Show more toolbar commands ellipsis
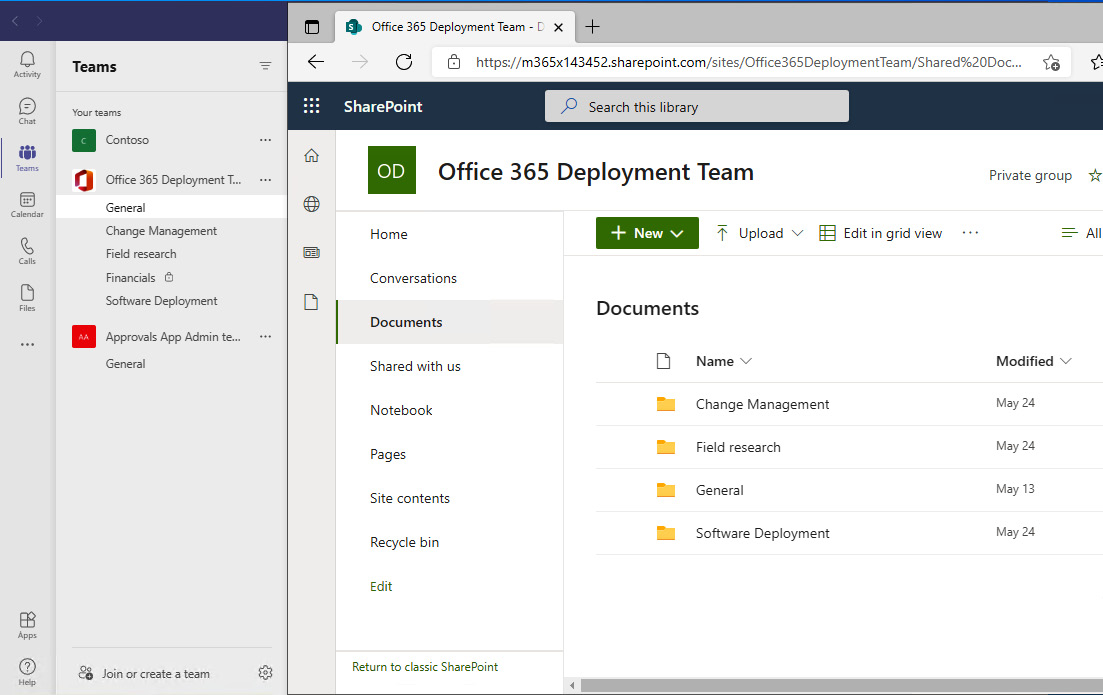 point(970,233)
